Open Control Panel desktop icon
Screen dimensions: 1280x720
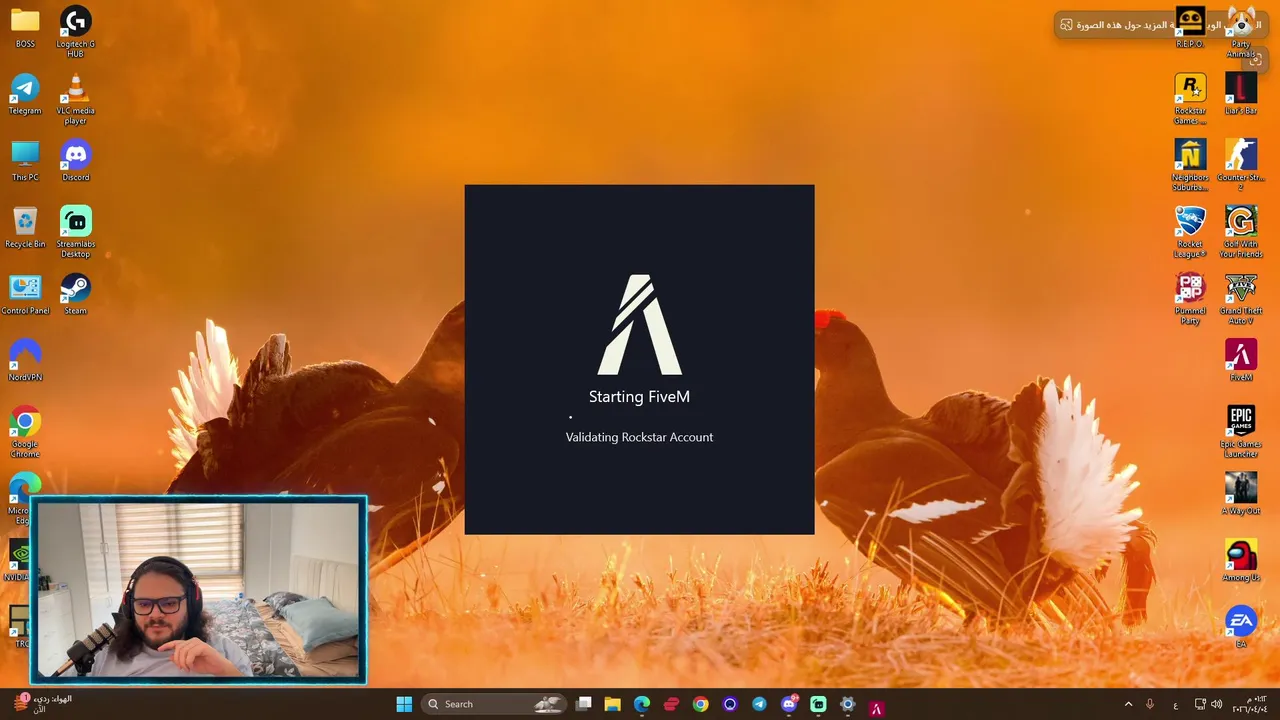(25, 295)
